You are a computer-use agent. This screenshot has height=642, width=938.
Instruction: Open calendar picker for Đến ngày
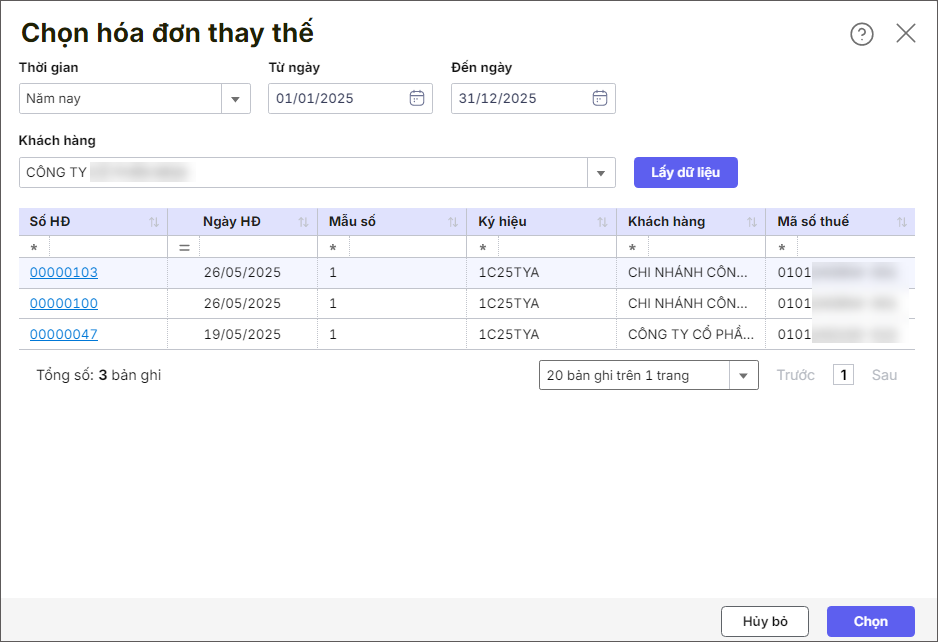[x=600, y=98]
